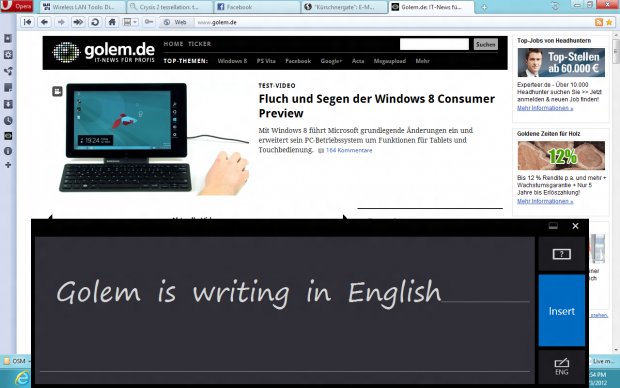Open the Facebook top theme link
This screenshot has width=620, height=388.
[298, 61]
